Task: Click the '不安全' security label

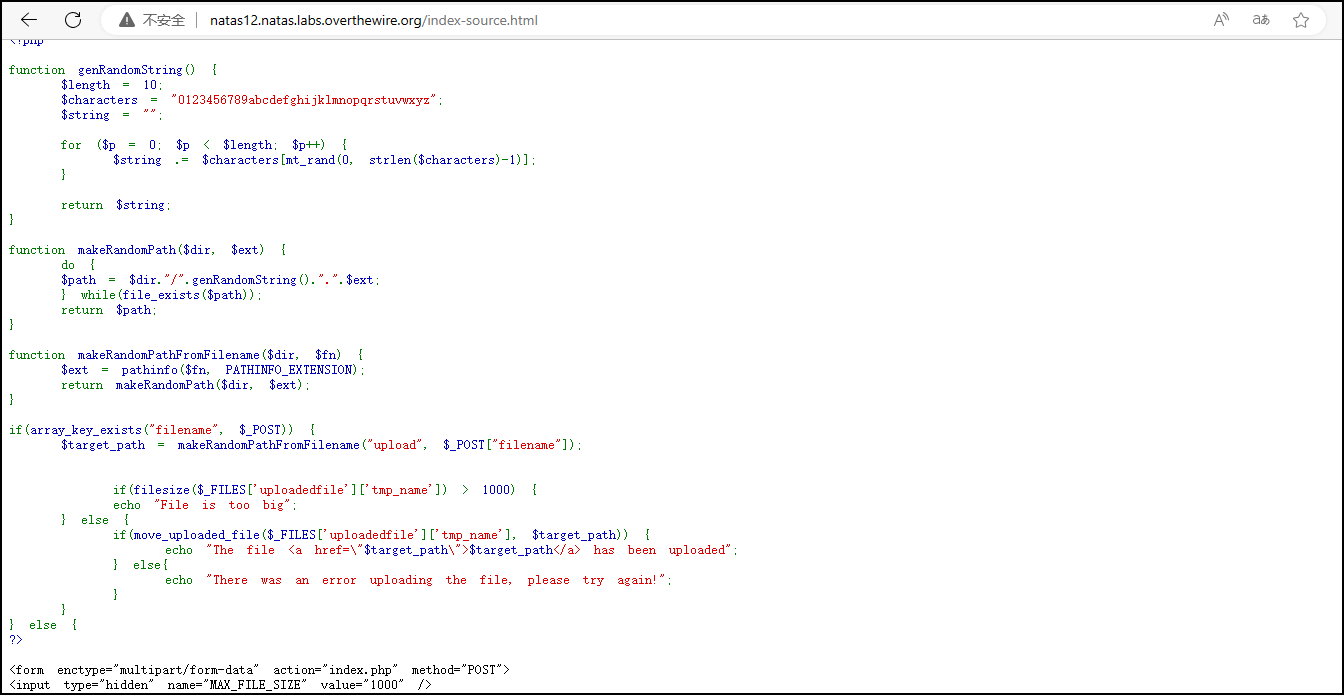Action: point(164,20)
